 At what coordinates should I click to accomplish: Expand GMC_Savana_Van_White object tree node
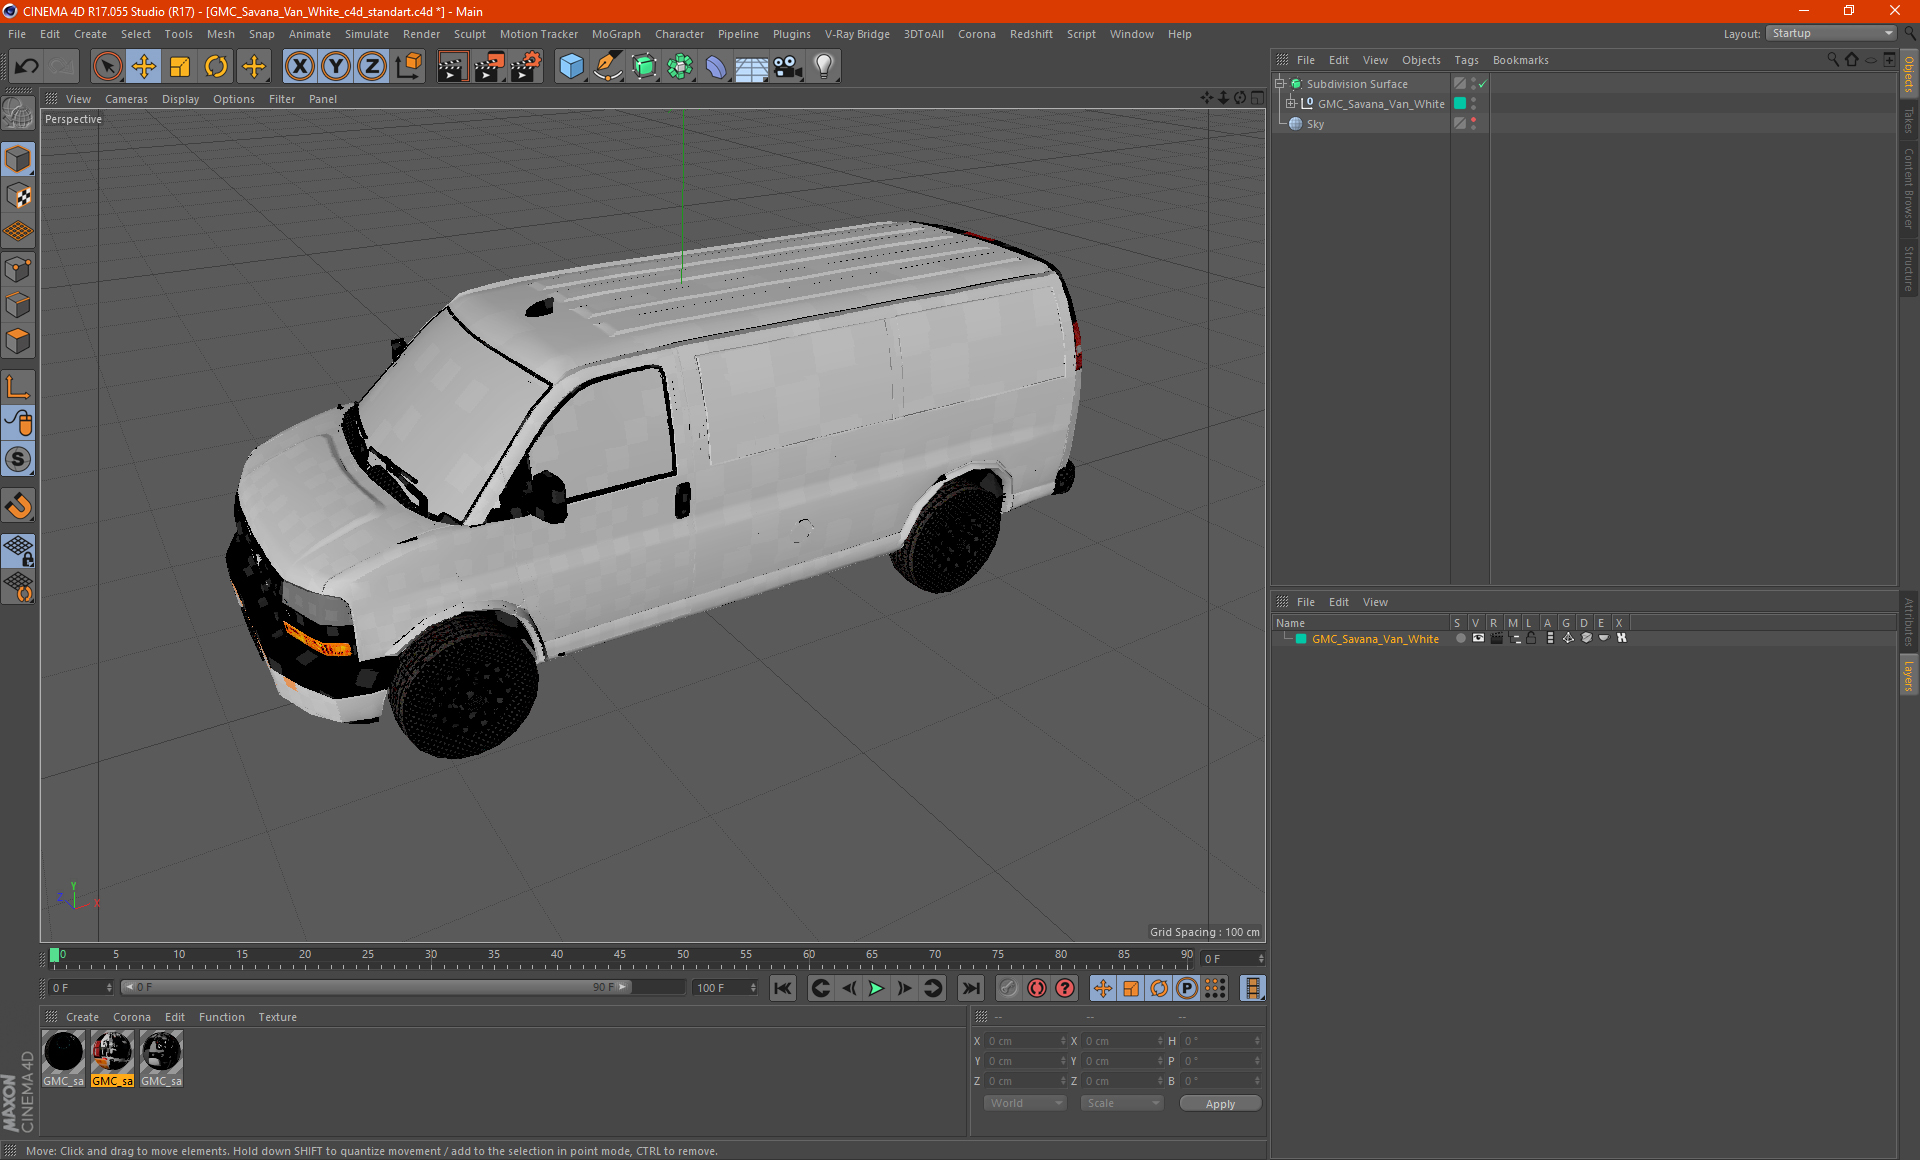pos(1291,104)
